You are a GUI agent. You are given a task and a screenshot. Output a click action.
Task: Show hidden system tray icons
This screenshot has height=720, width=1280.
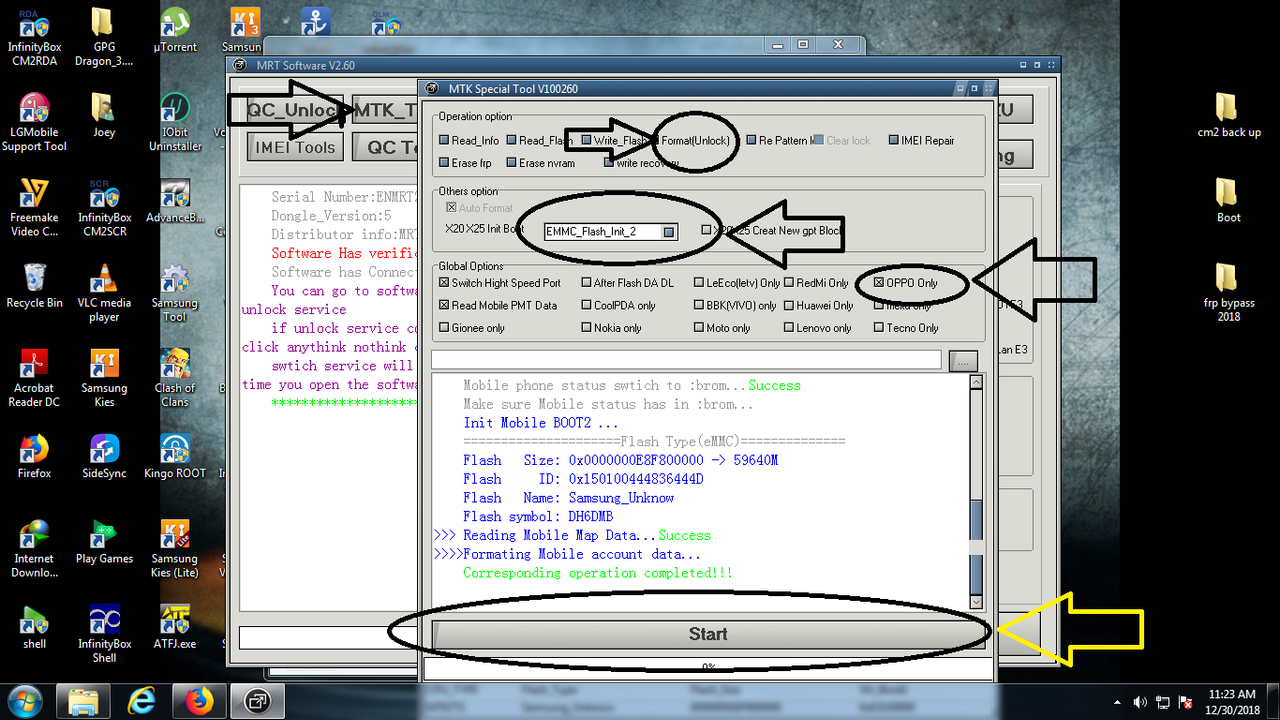click(x=1118, y=701)
